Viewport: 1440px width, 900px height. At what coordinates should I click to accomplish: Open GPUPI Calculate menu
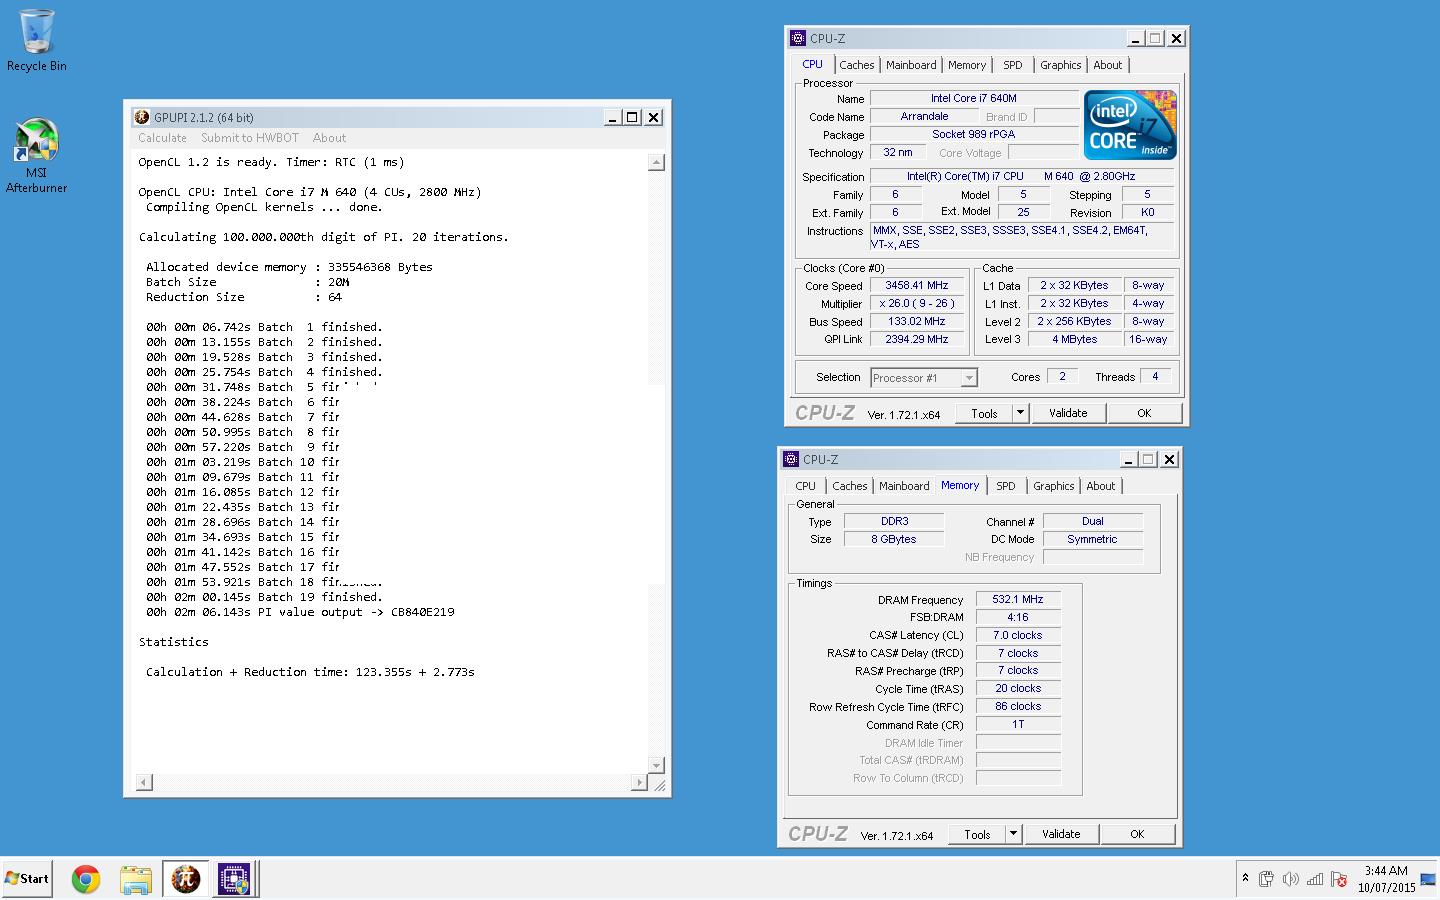tap(162, 138)
